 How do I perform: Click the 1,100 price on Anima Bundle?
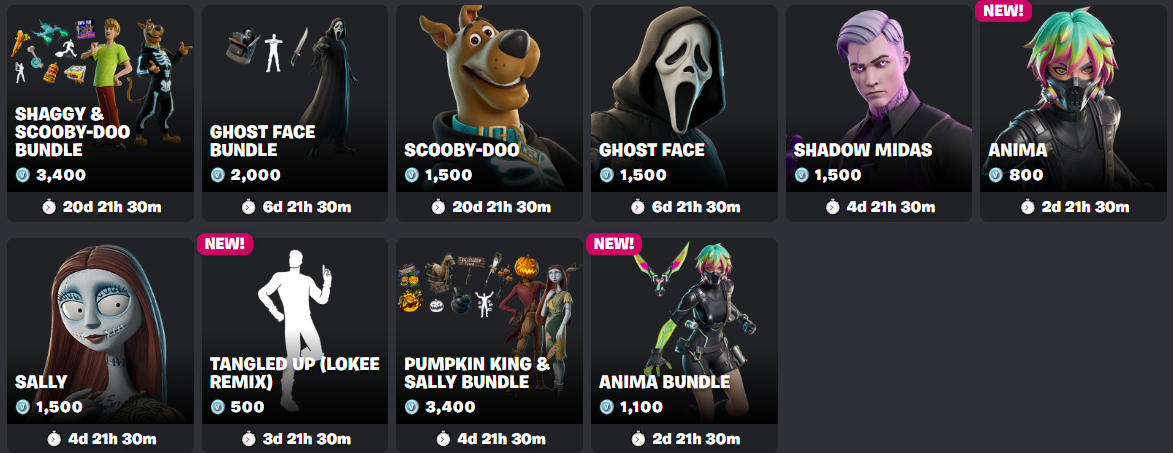pos(641,407)
